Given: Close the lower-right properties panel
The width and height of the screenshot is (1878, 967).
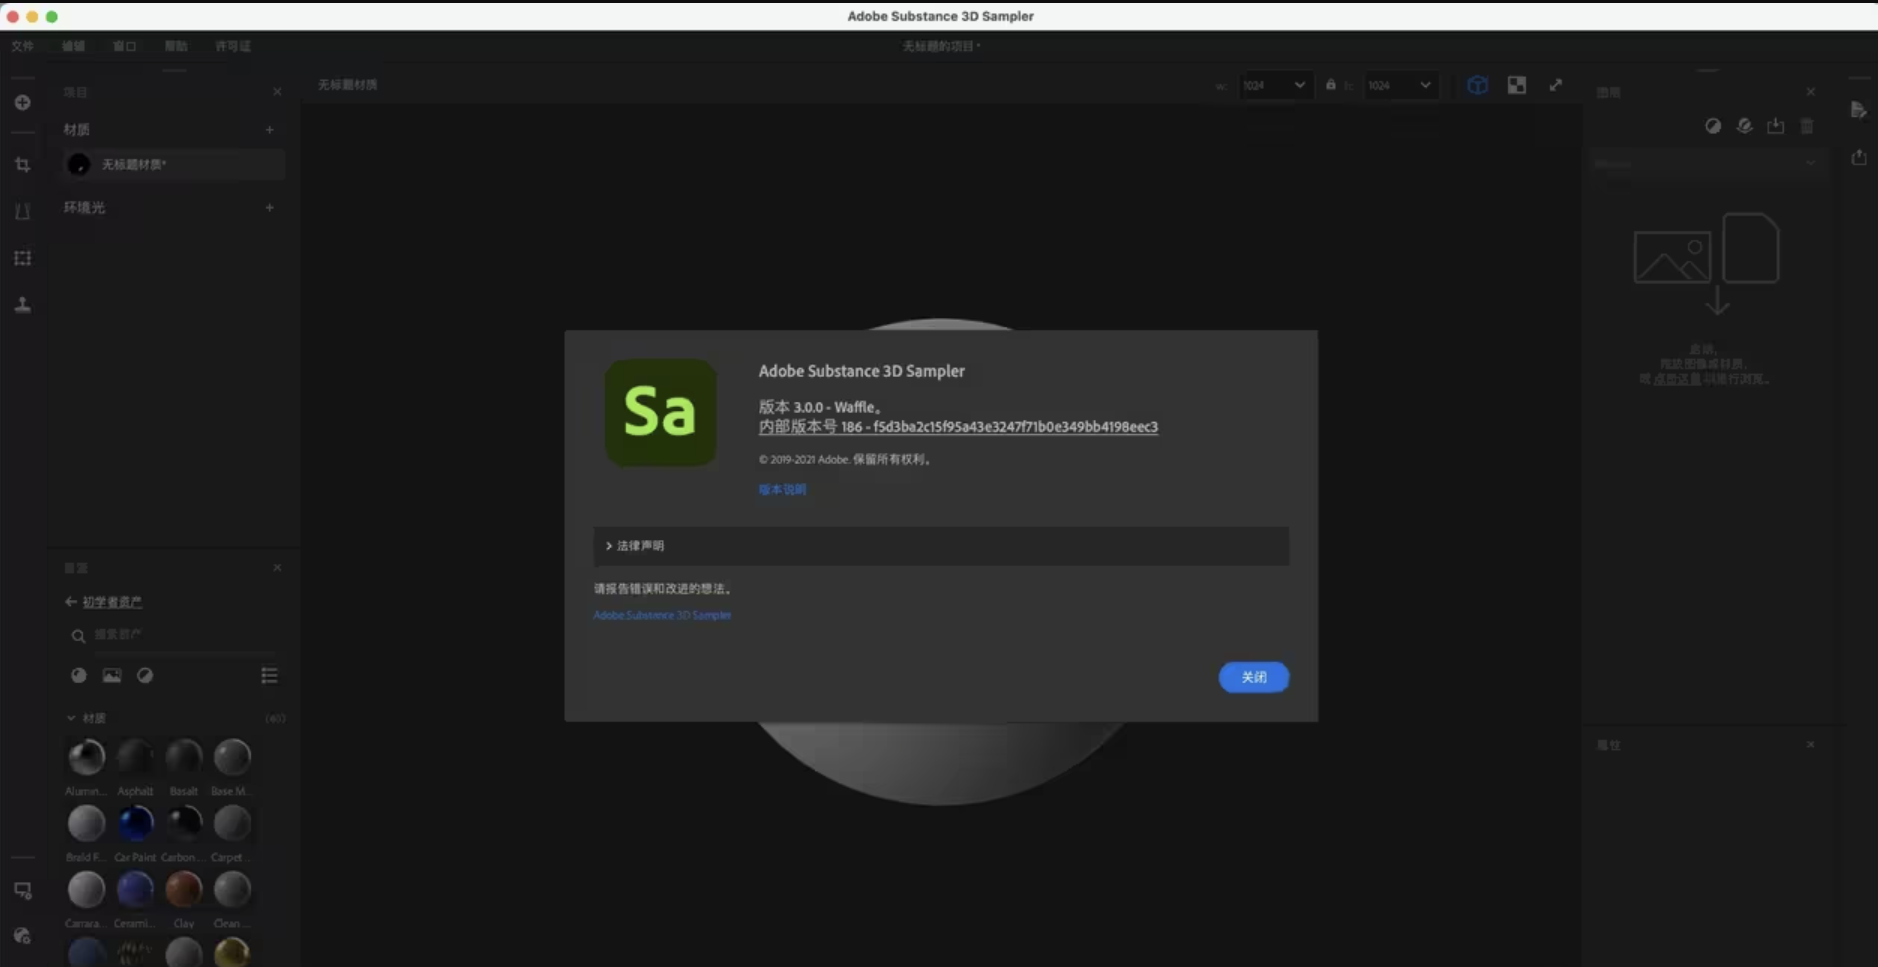Looking at the screenshot, I should coord(1810,745).
